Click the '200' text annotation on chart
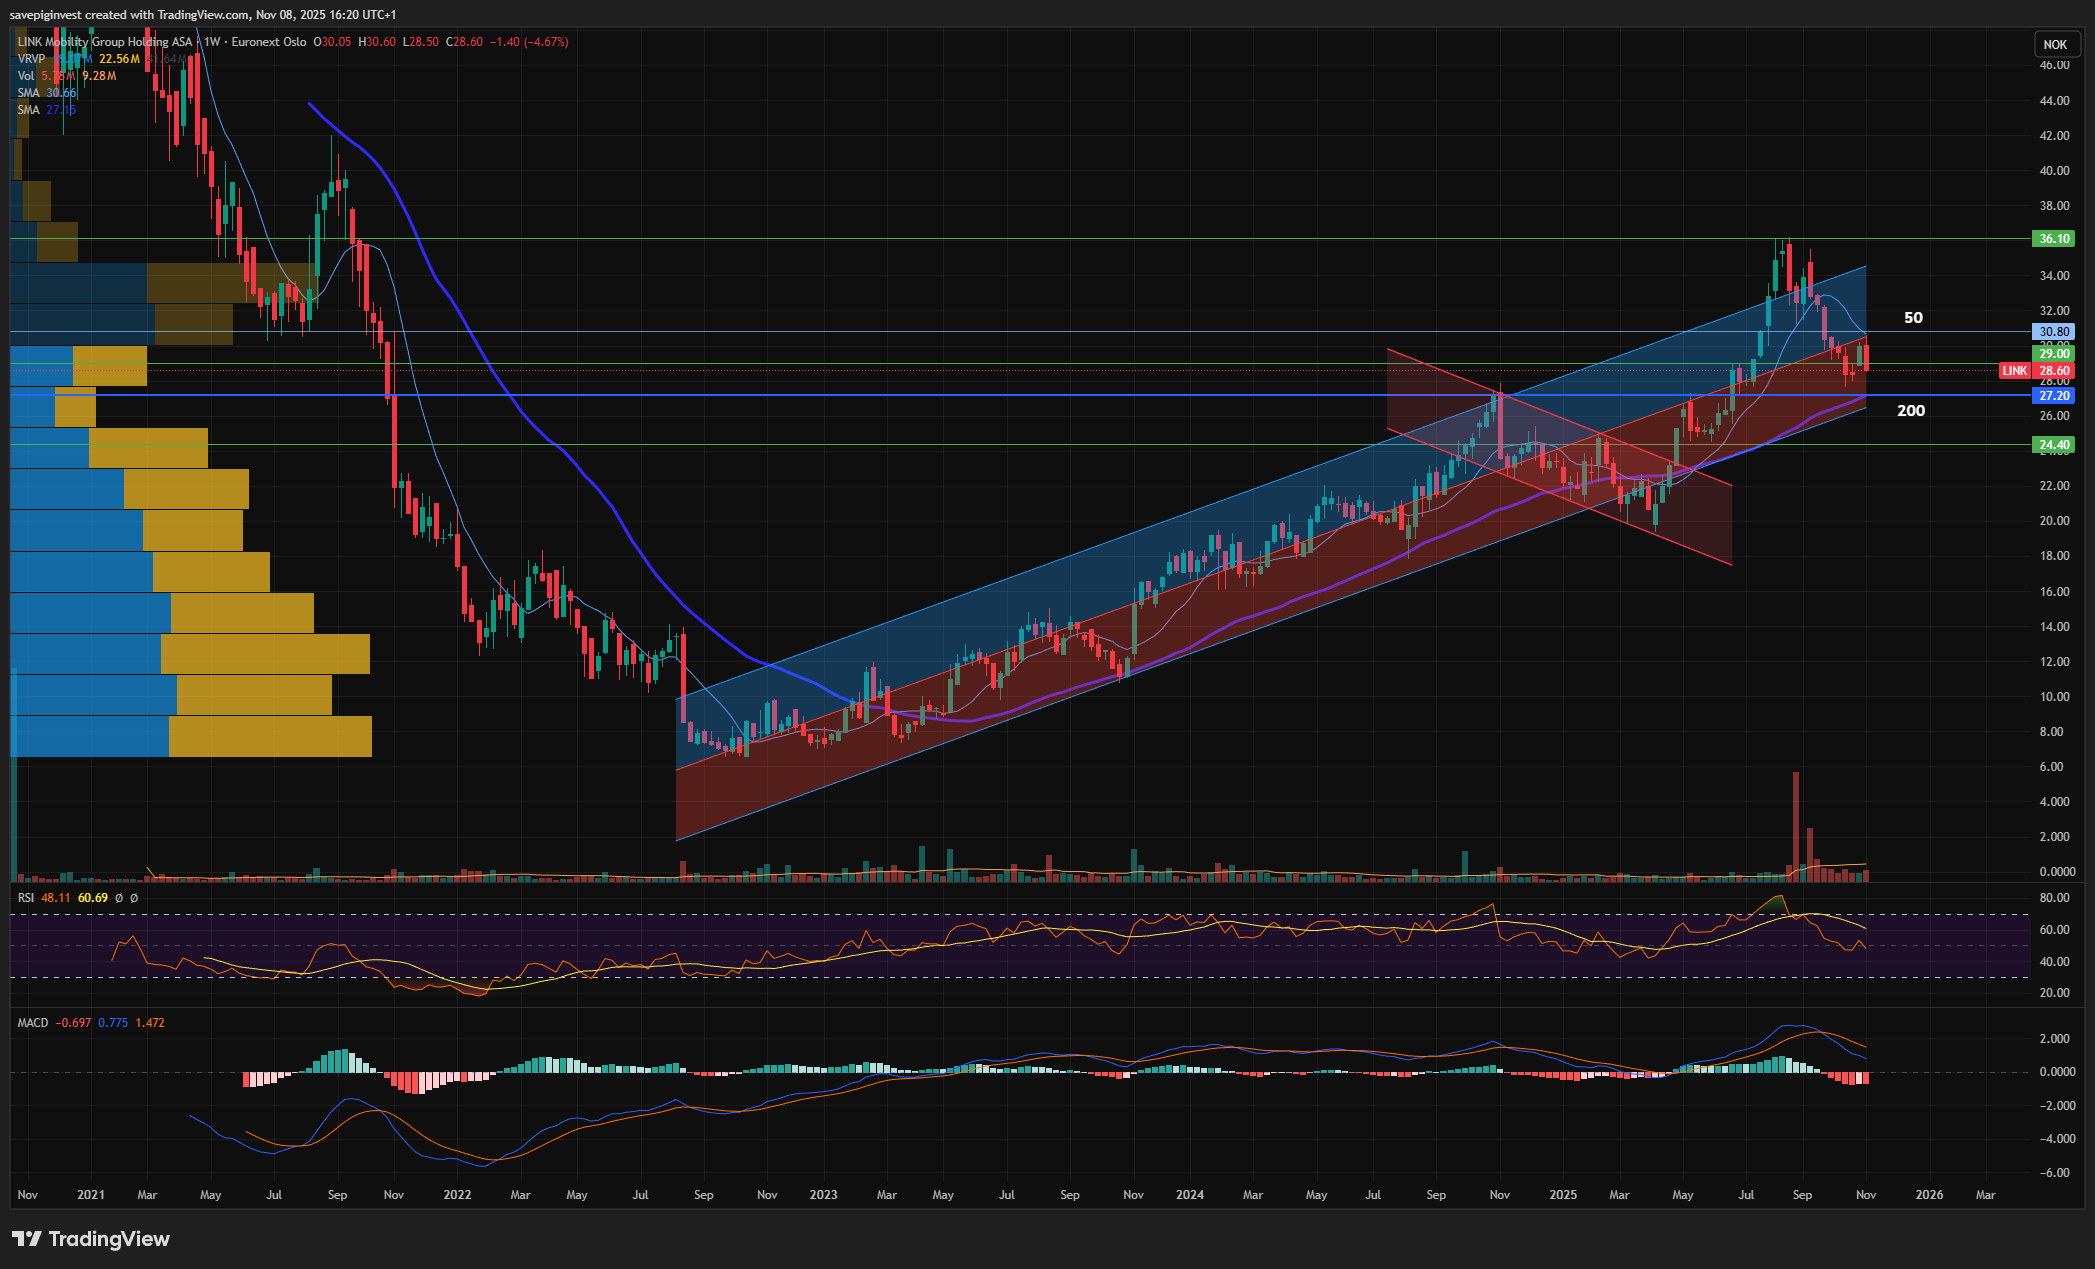 [1910, 411]
